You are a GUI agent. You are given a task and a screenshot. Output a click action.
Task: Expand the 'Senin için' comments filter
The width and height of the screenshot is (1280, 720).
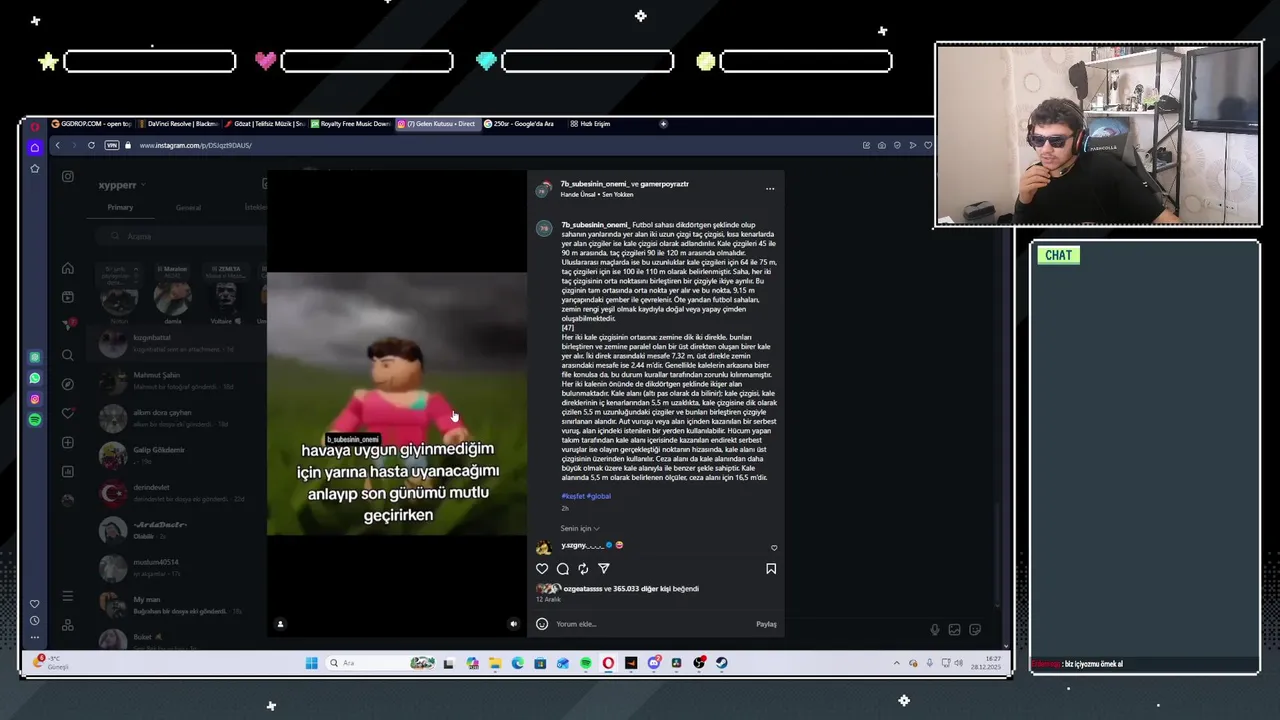(x=580, y=528)
